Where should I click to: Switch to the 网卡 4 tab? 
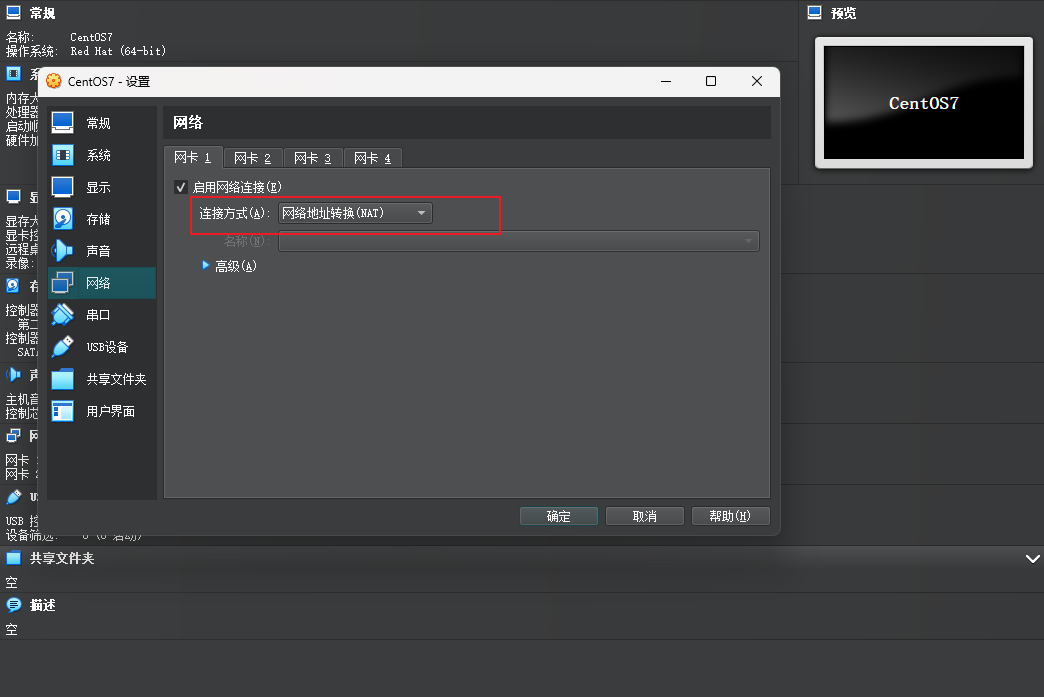tap(373, 158)
